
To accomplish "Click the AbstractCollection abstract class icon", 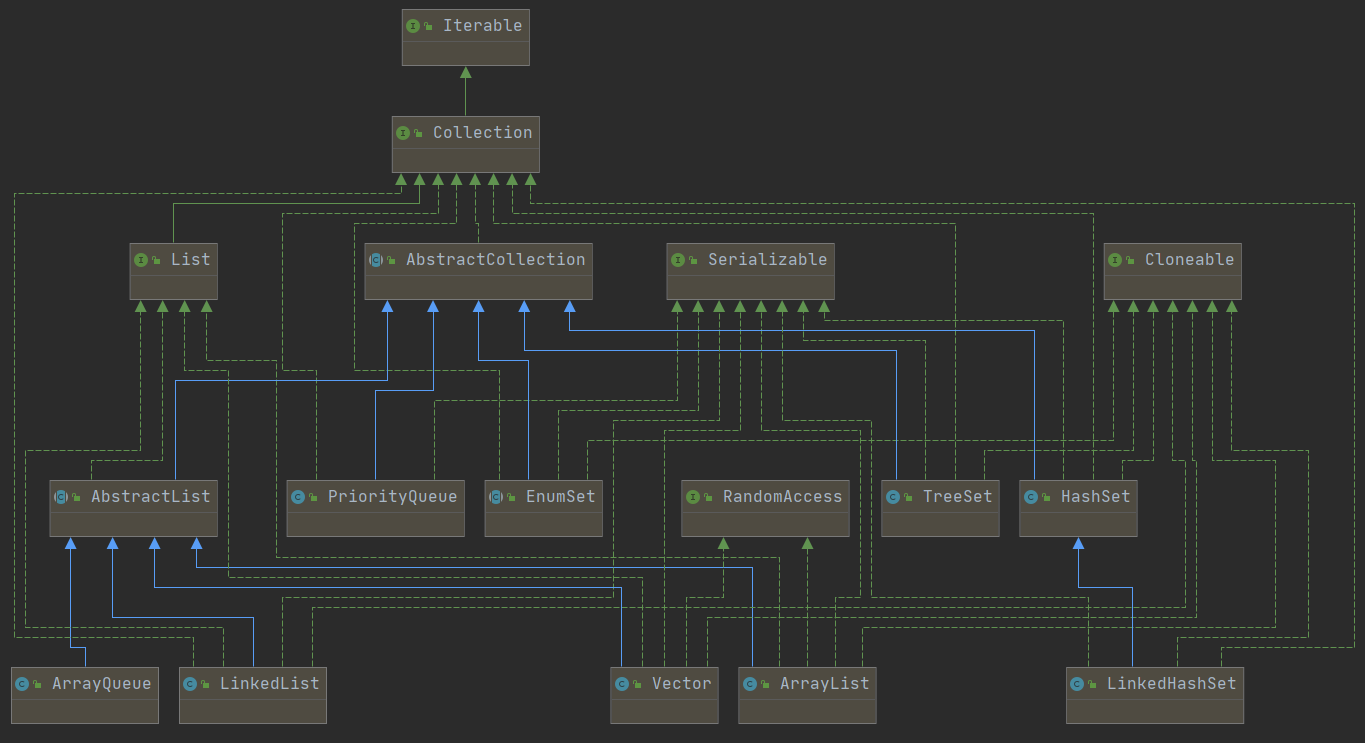I will (x=376, y=260).
